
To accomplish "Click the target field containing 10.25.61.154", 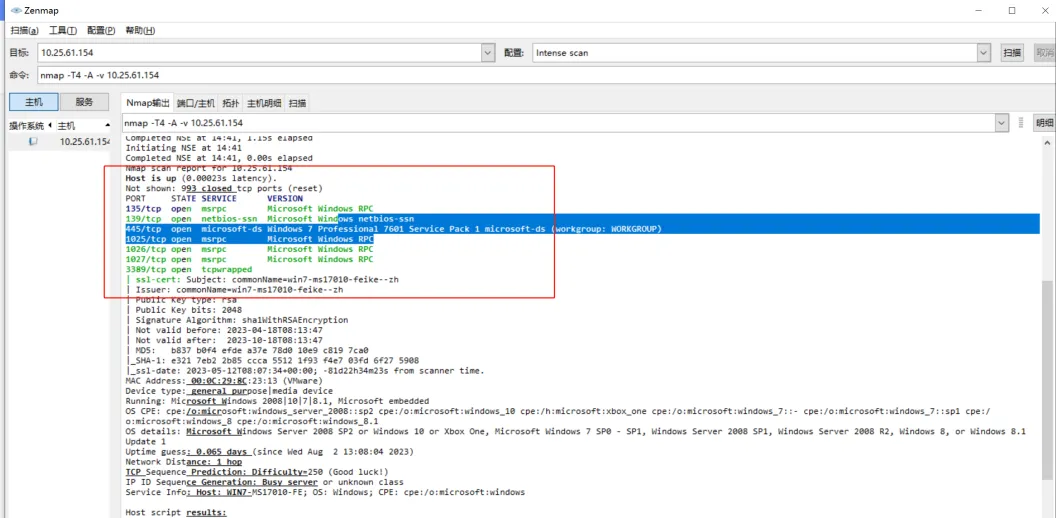I will pos(259,53).
